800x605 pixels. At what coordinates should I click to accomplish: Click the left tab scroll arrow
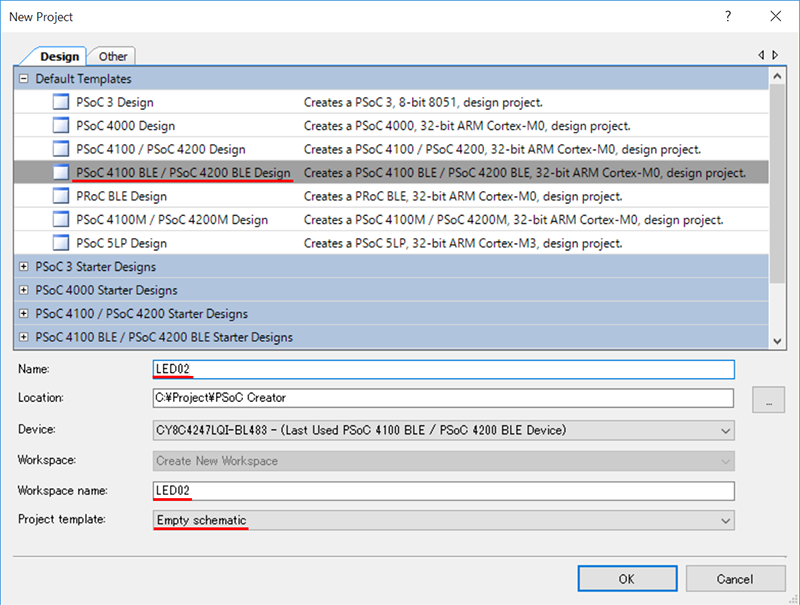(x=761, y=55)
